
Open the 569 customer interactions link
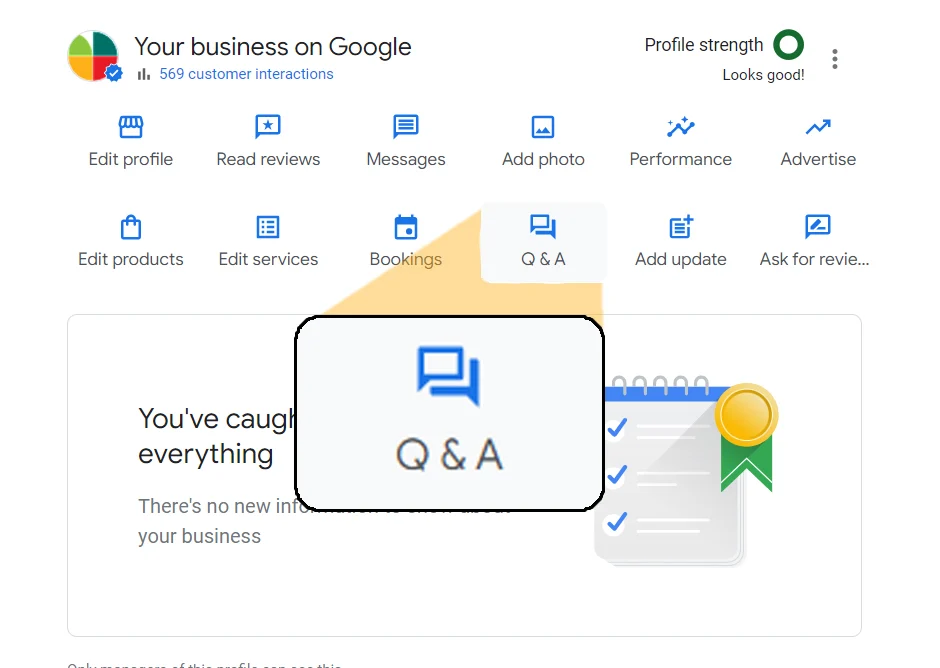[246, 74]
